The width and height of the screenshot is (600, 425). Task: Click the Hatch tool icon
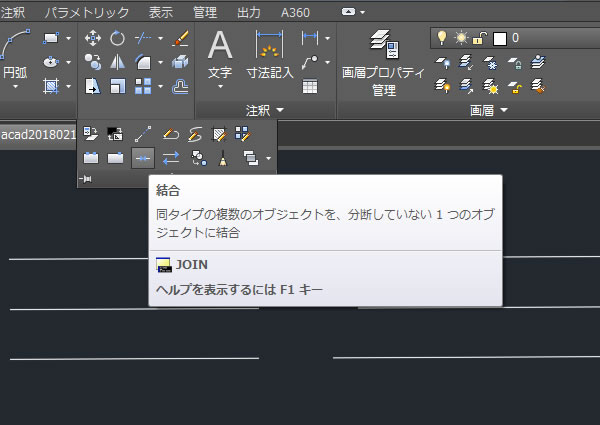[x=51, y=86]
